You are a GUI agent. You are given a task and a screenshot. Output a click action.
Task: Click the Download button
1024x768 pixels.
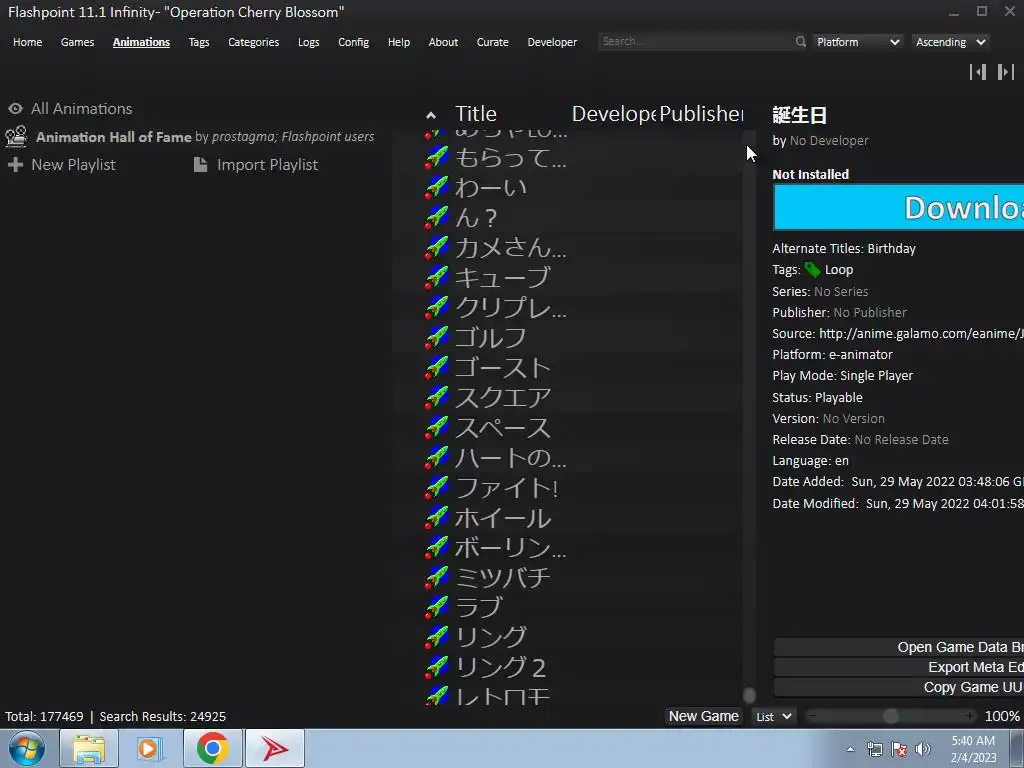coord(899,208)
